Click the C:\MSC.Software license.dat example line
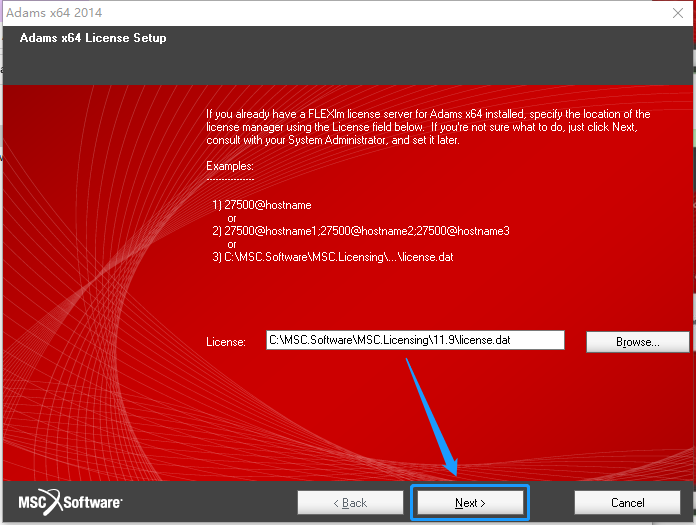This screenshot has width=696, height=525. click(x=333, y=257)
